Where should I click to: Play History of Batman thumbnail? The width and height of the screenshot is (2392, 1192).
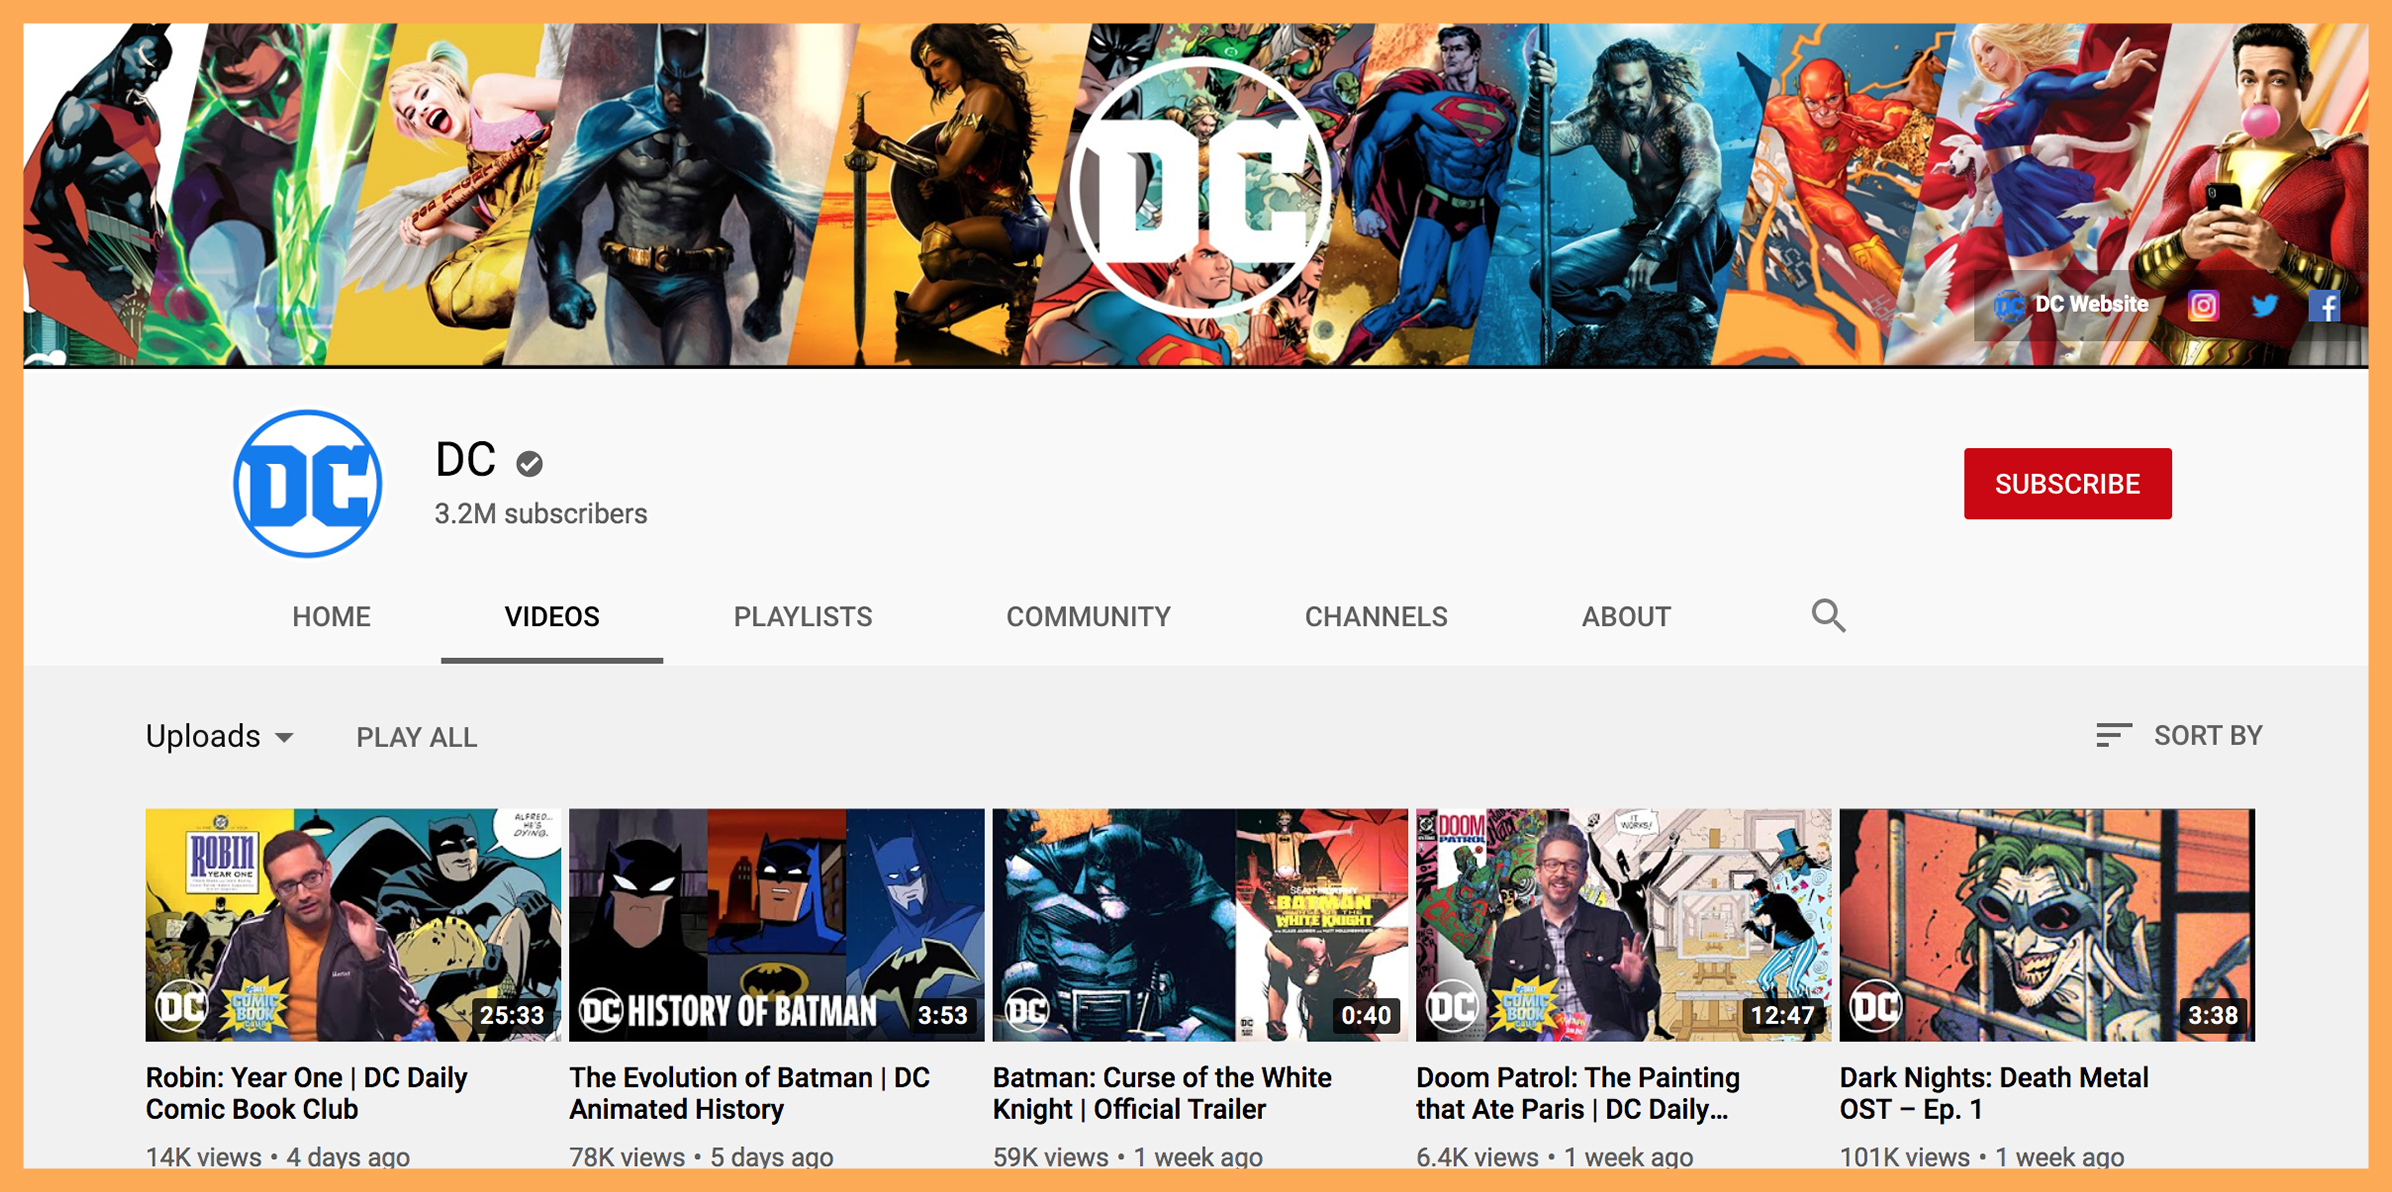[776, 925]
